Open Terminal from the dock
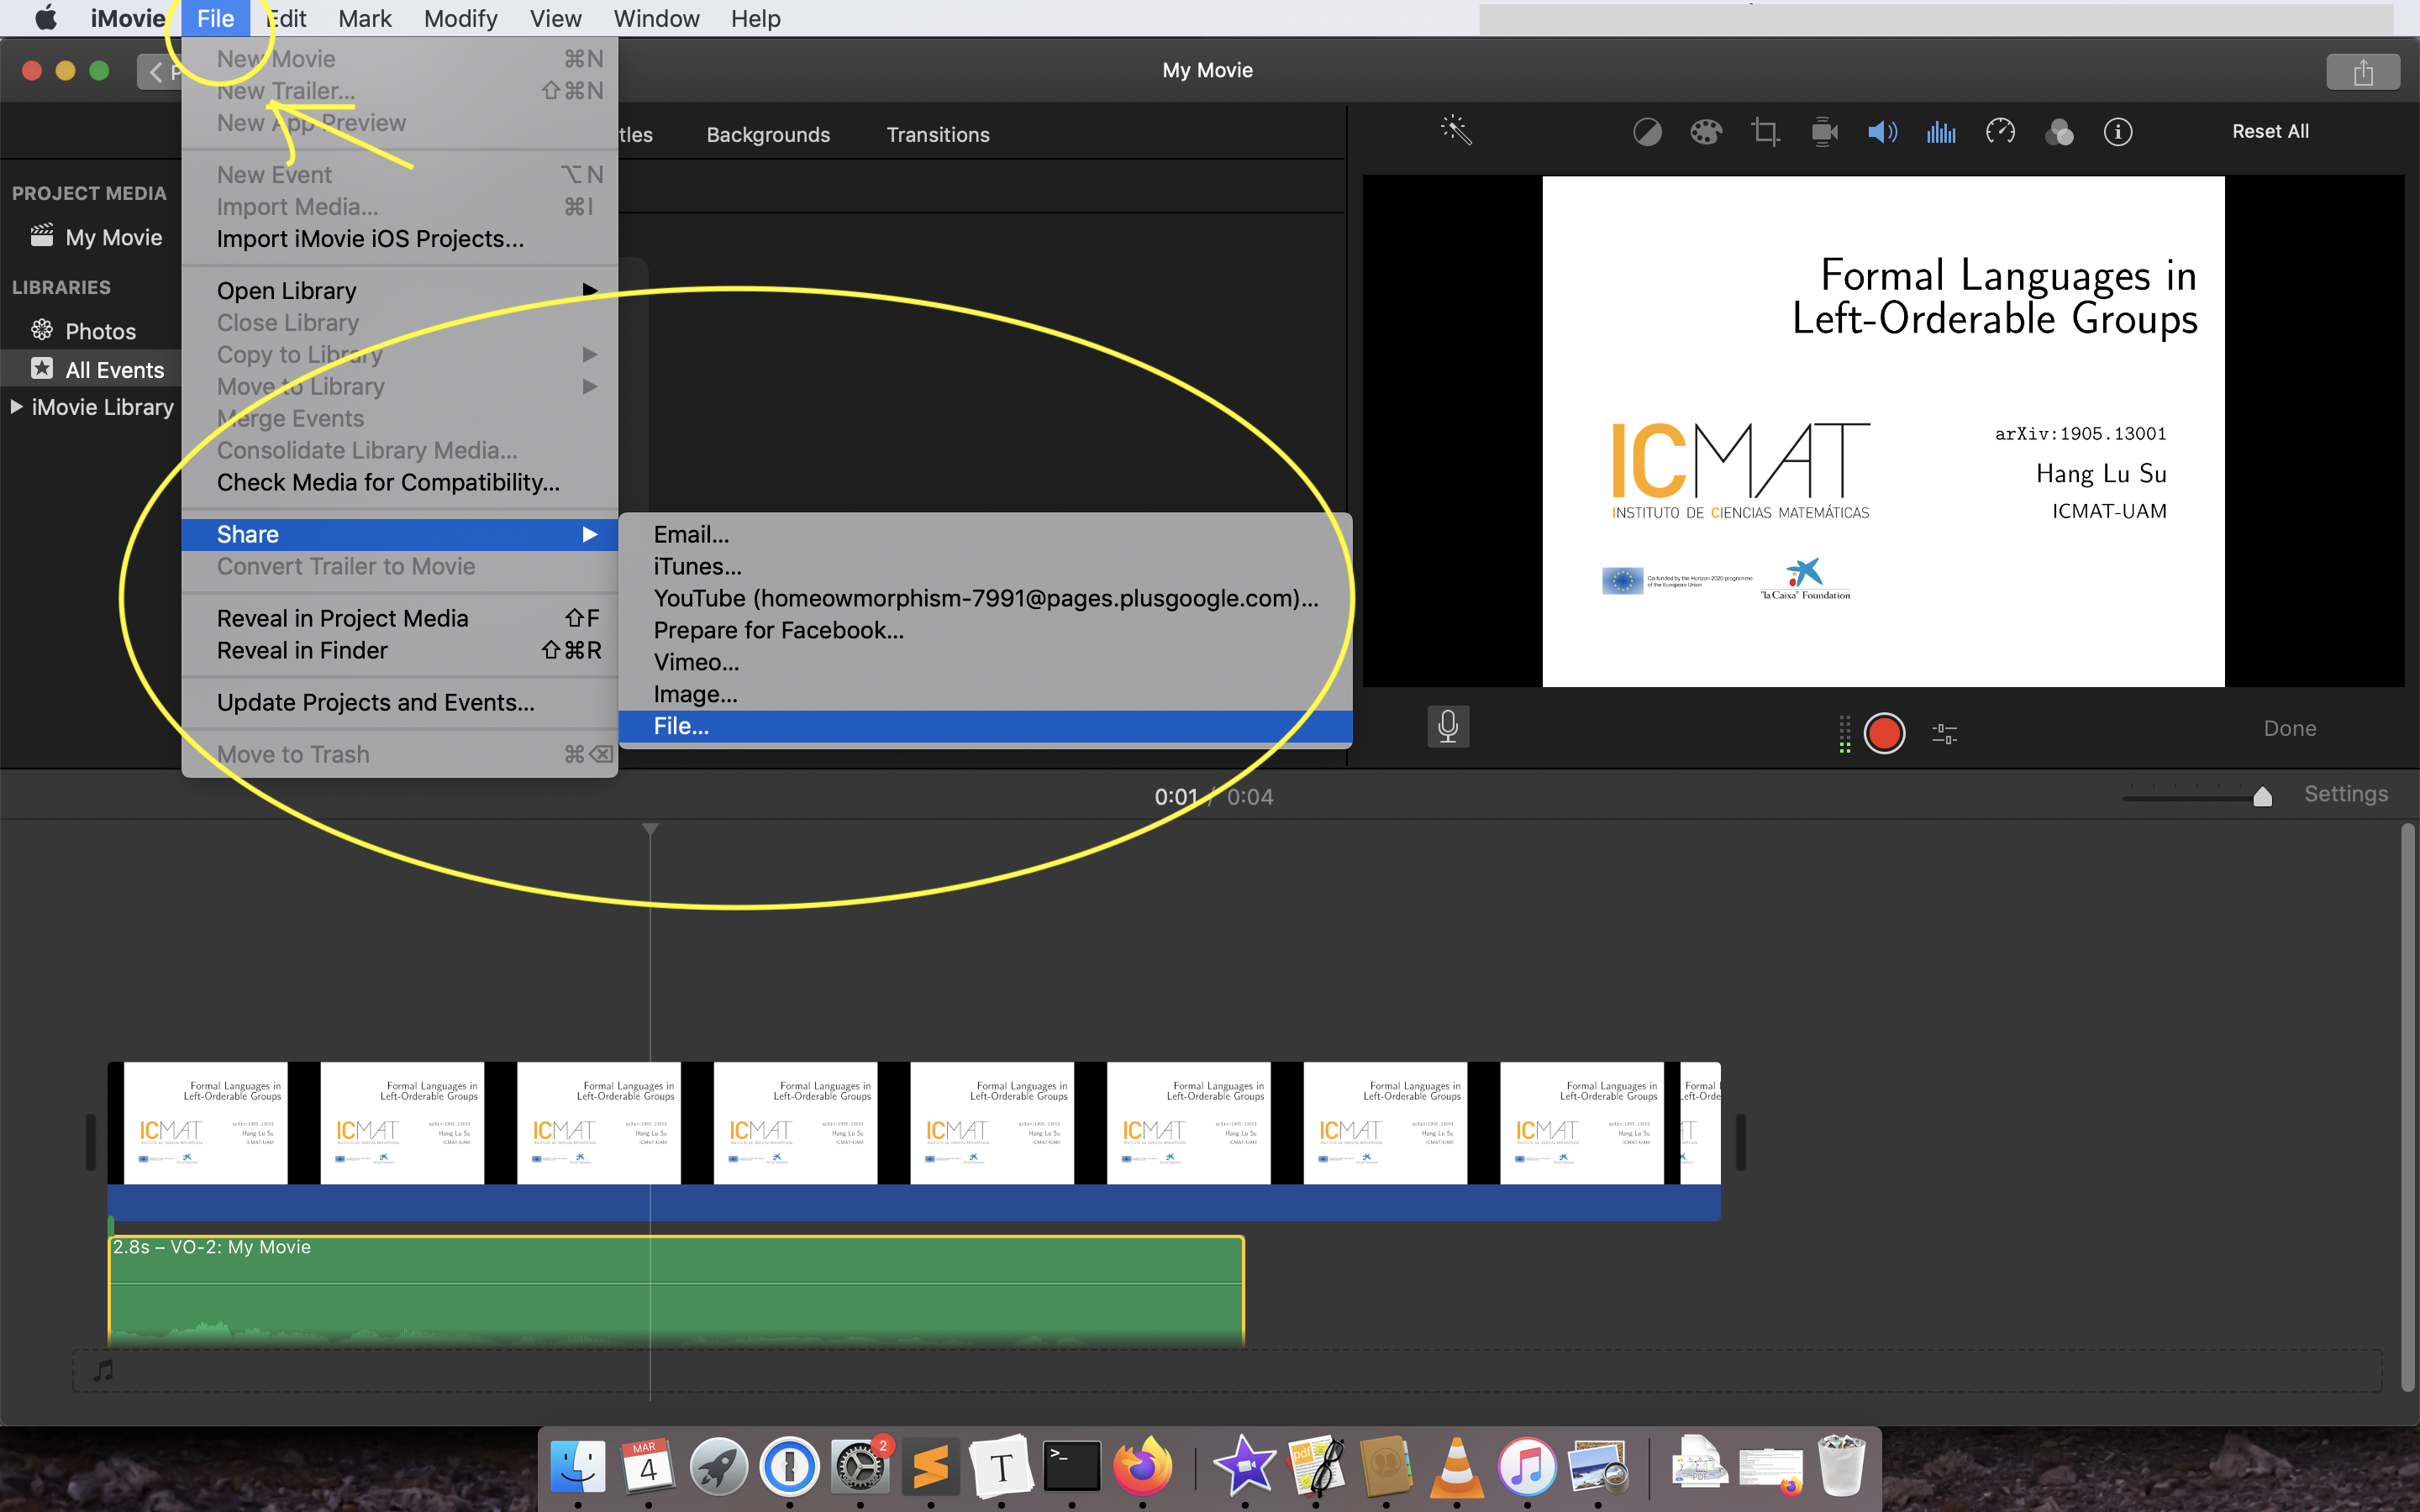This screenshot has width=2420, height=1512. (x=1071, y=1466)
